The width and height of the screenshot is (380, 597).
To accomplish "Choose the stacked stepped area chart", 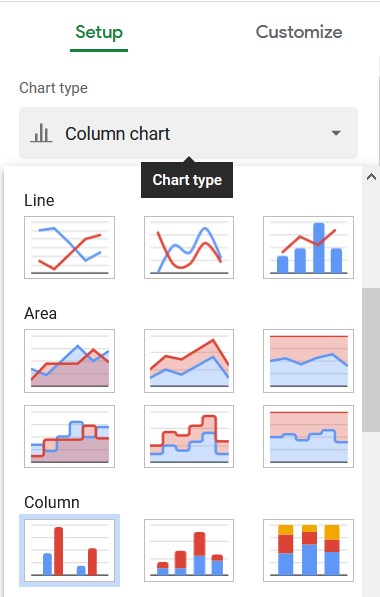I will pos(189,436).
